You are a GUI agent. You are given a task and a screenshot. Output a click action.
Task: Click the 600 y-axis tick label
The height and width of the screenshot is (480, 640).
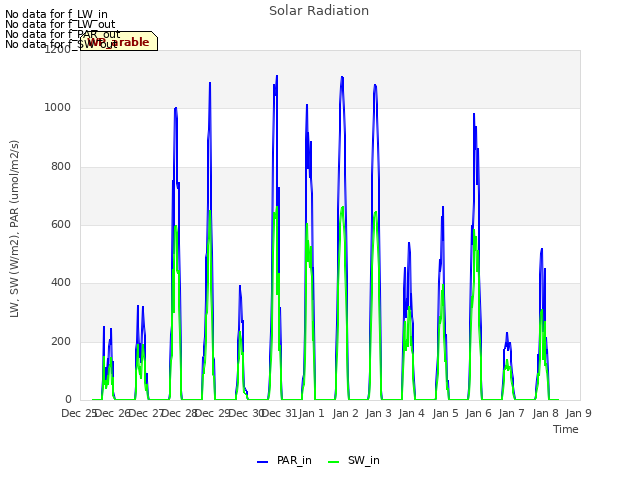click(61, 224)
